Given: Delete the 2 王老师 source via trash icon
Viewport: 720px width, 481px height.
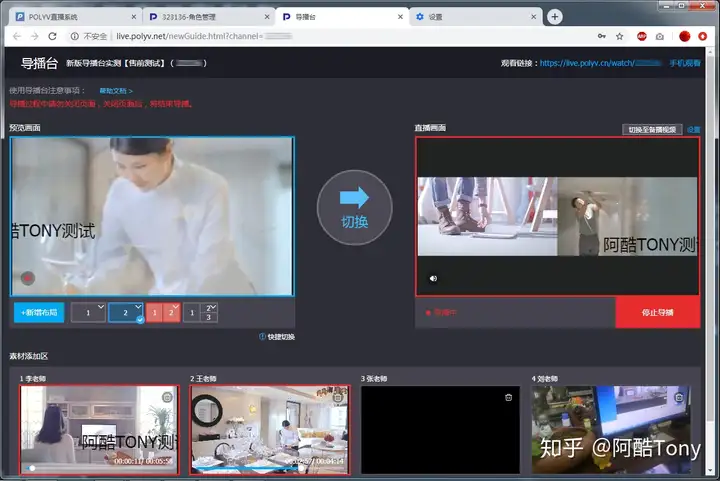Looking at the screenshot, I should (338, 397).
